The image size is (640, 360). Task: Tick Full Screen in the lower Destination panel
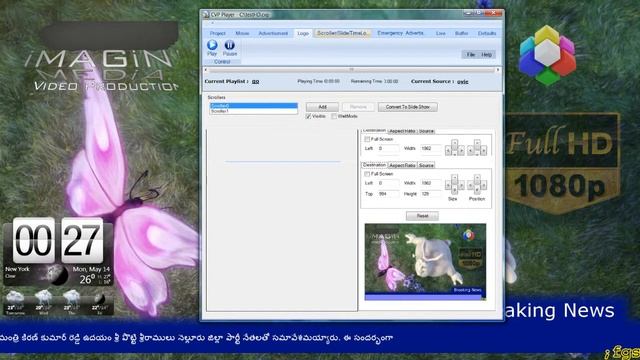click(x=367, y=174)
